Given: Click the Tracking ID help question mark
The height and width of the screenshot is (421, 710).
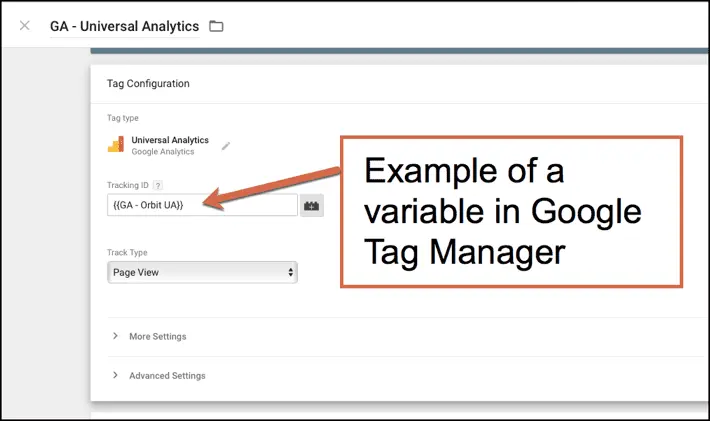Looking at the screenshot, I should point(158,186).
